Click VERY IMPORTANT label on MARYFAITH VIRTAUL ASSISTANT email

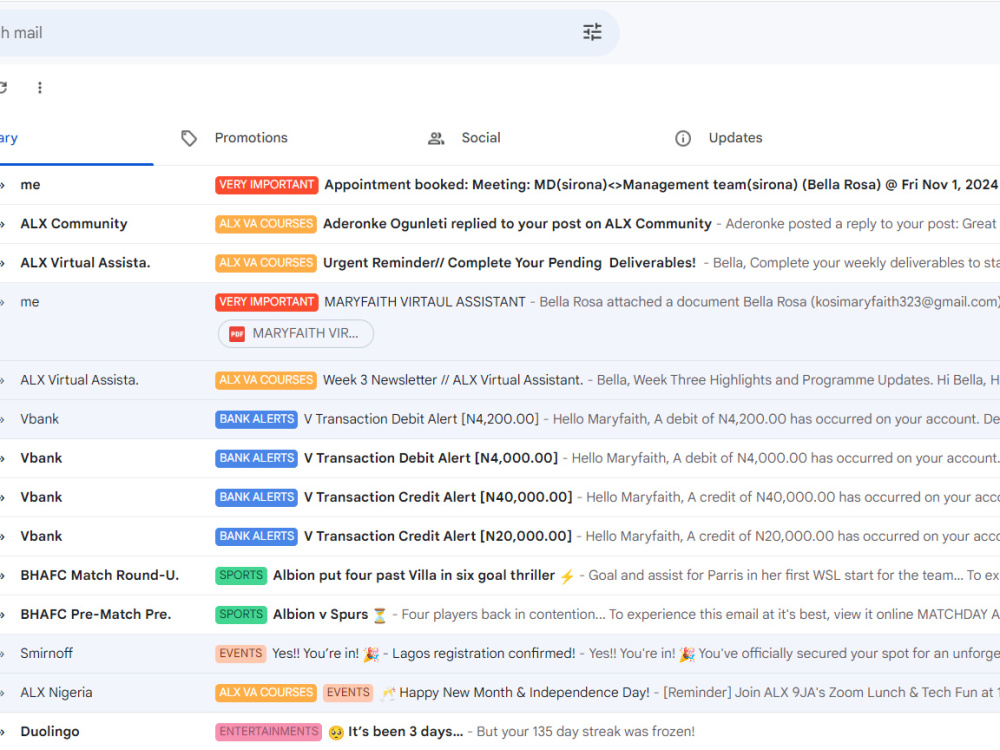[x=267, y=302]
